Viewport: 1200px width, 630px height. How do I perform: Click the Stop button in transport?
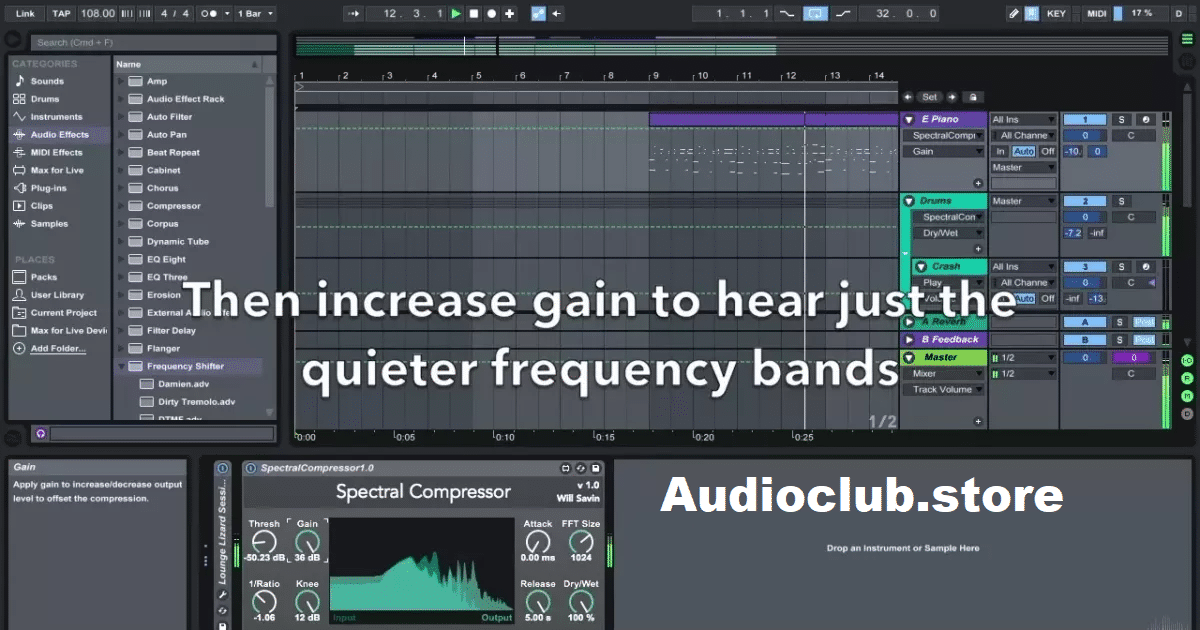tap(474, 13)
